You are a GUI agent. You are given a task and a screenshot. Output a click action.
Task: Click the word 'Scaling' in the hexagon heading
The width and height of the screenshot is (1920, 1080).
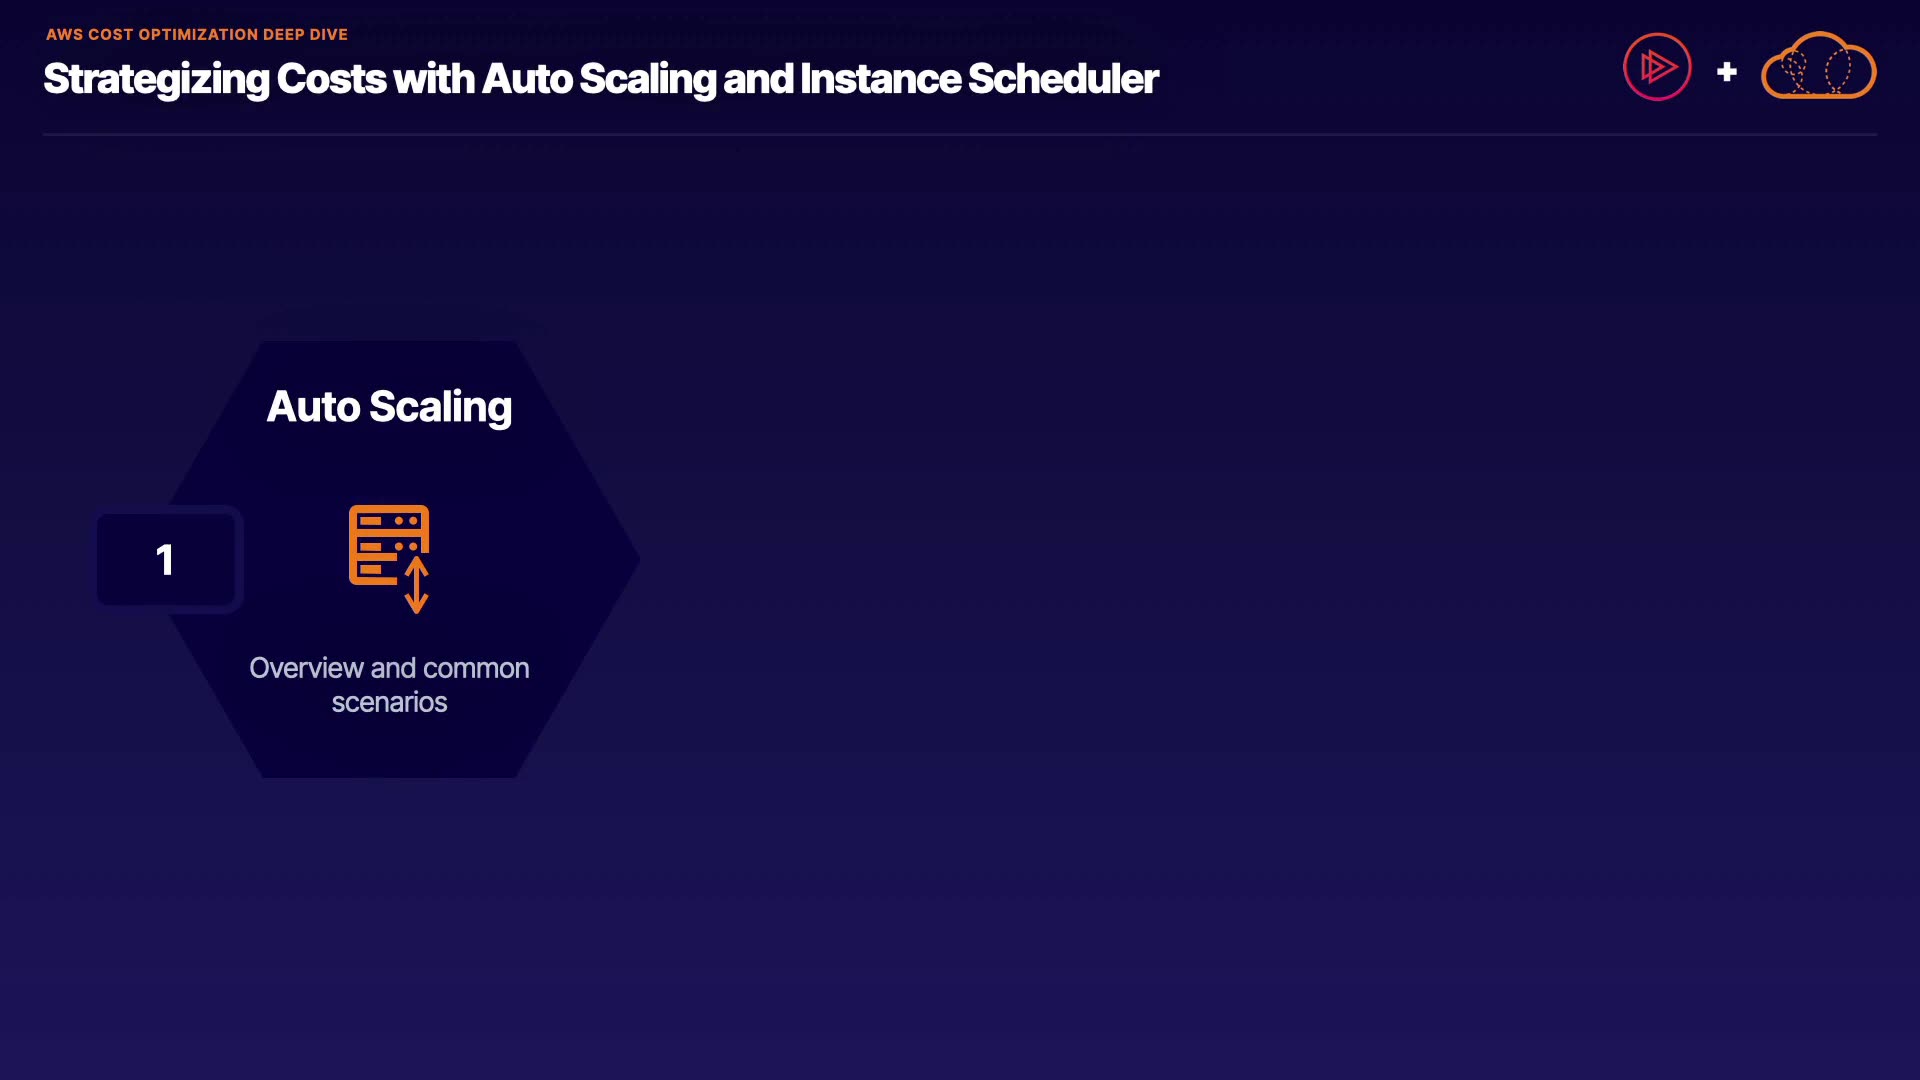click(x=440, y=407)
